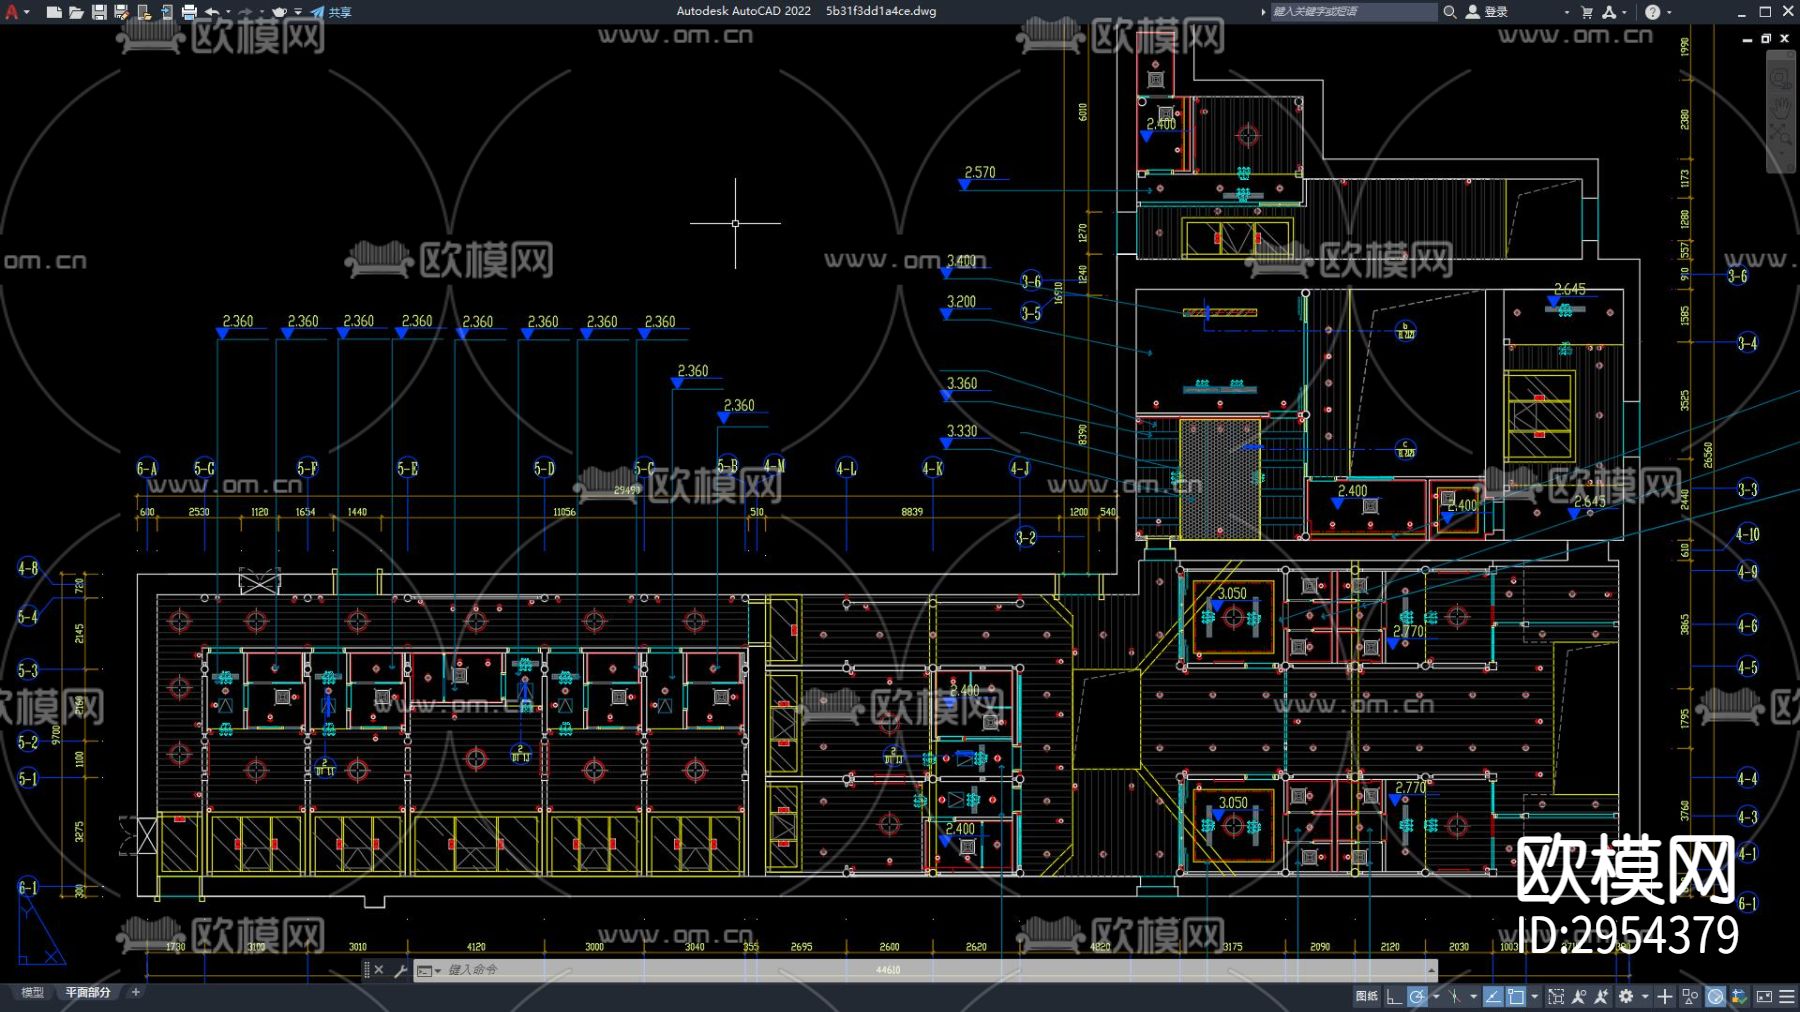Switch to the 平面部分 layout tab
This screenshot has width=1800, height=1012.
88,993
